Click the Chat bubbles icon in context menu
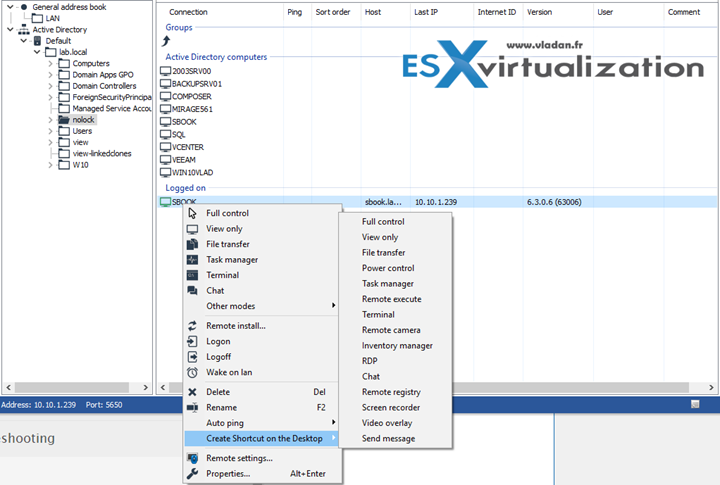 (x=192, y=291)
